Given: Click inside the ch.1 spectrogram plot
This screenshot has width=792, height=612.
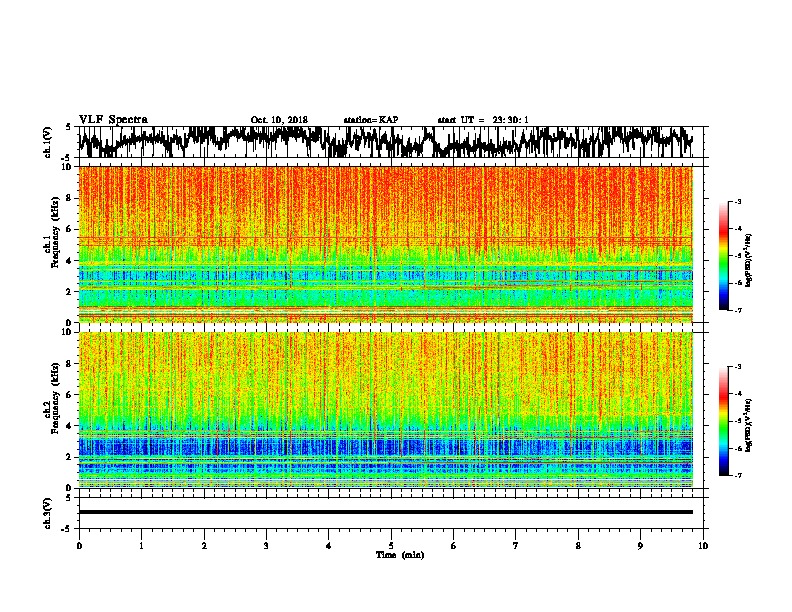Looking at the screenshot, I should 386,244.
